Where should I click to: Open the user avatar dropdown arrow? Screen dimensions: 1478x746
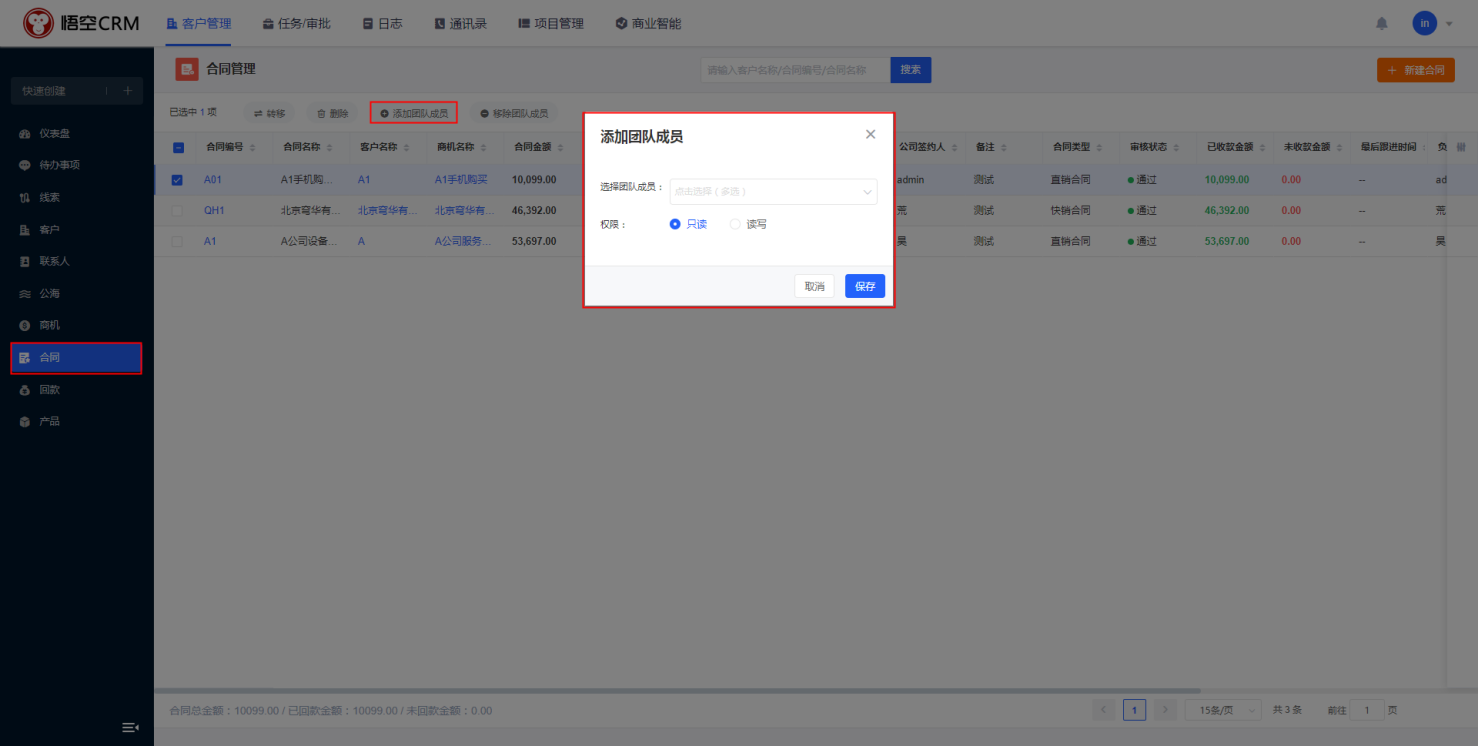(1449, 23)
